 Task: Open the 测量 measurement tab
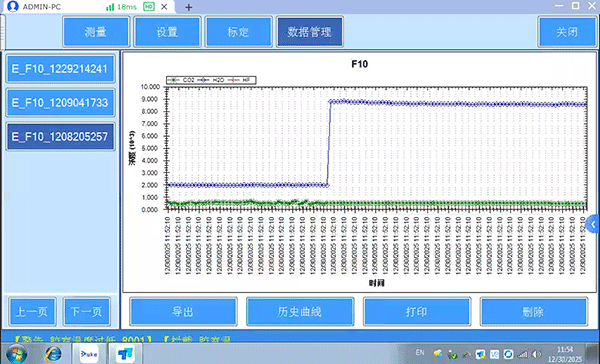coord(96,32)
